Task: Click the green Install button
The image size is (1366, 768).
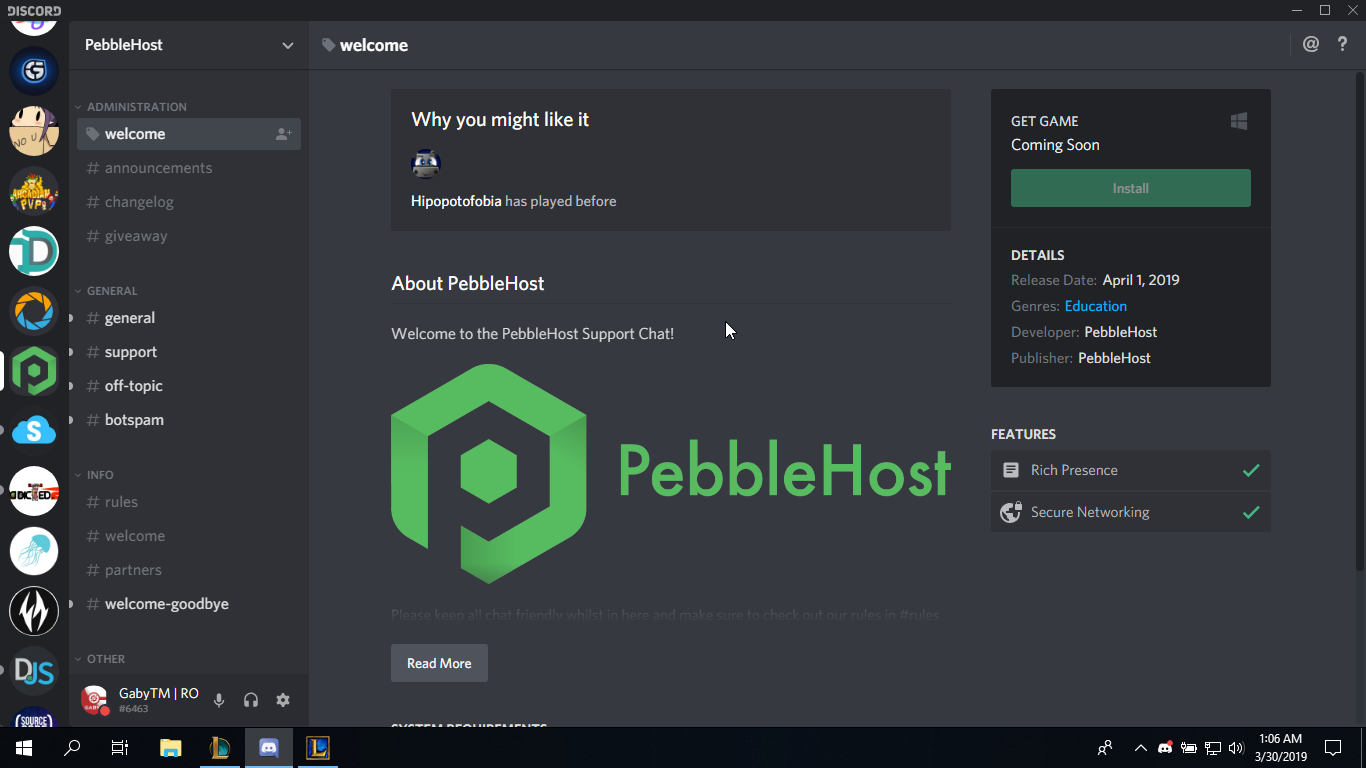Action: [x=1131, y=188]
